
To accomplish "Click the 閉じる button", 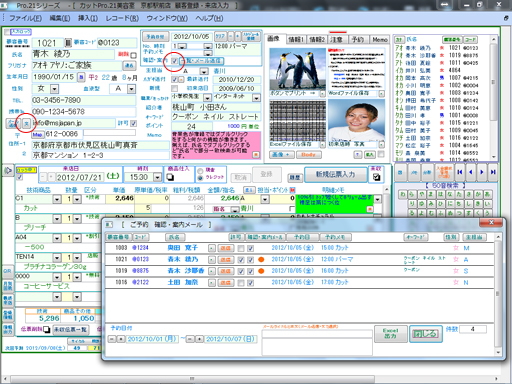I will (425, 334).
